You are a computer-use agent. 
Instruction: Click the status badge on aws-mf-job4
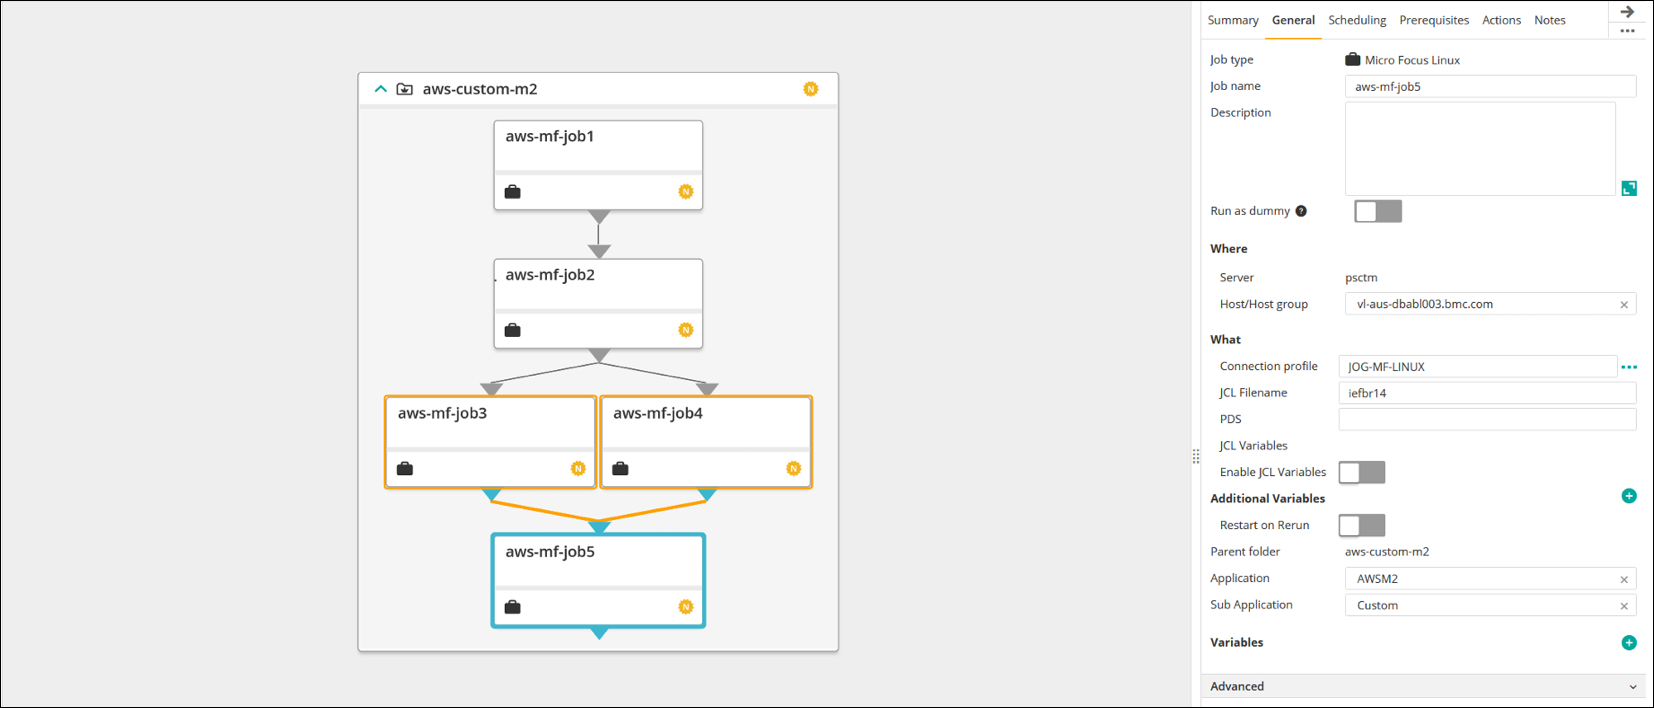(793, 469)
